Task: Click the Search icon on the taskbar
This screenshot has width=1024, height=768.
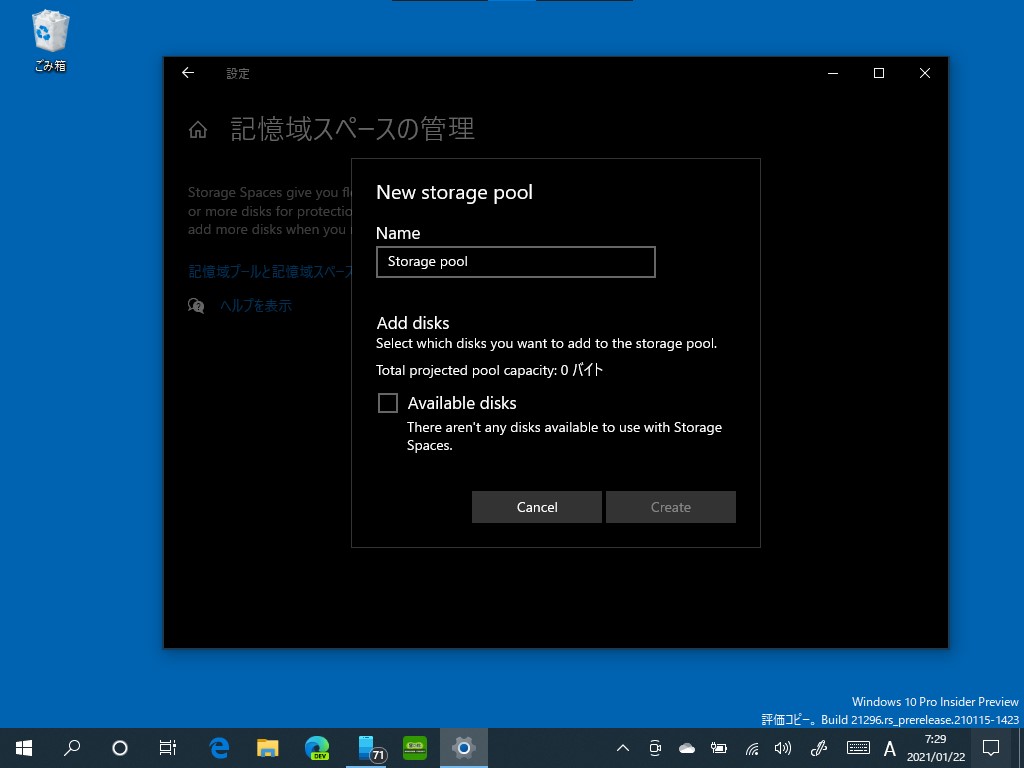Action: click(71, 747)
